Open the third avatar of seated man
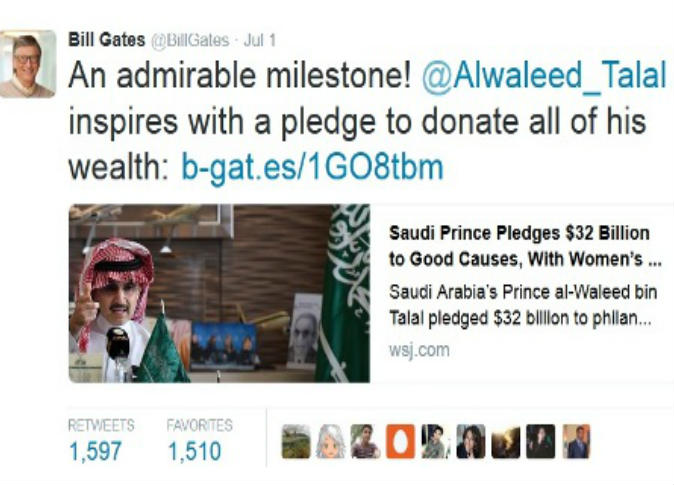 366,441
